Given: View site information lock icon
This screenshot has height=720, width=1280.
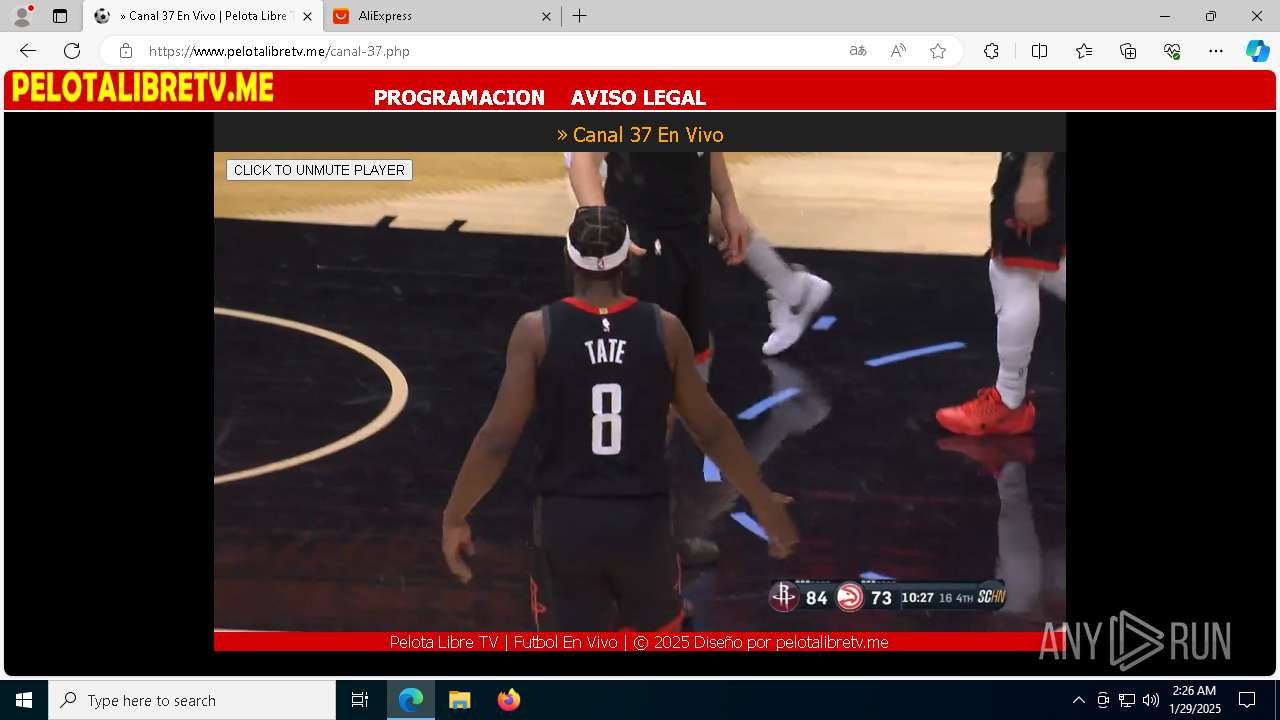Looking at the screenshot, I should 126,51.
